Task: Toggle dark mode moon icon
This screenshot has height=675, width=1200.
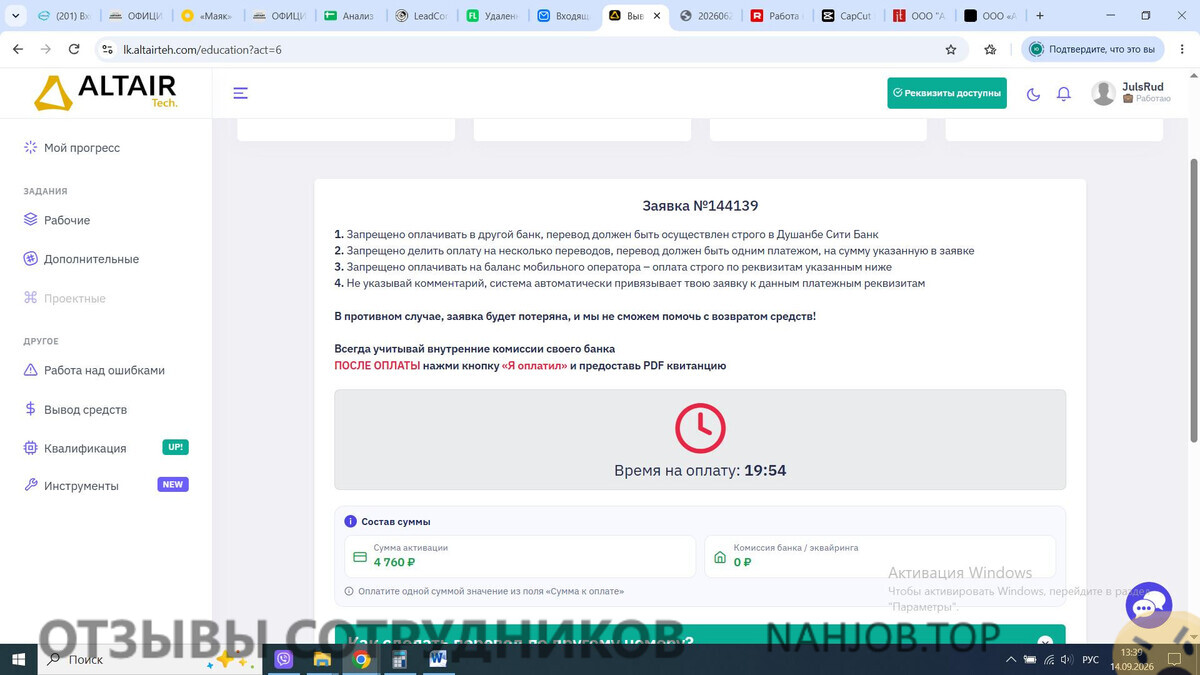Action: pos(1033,94)
